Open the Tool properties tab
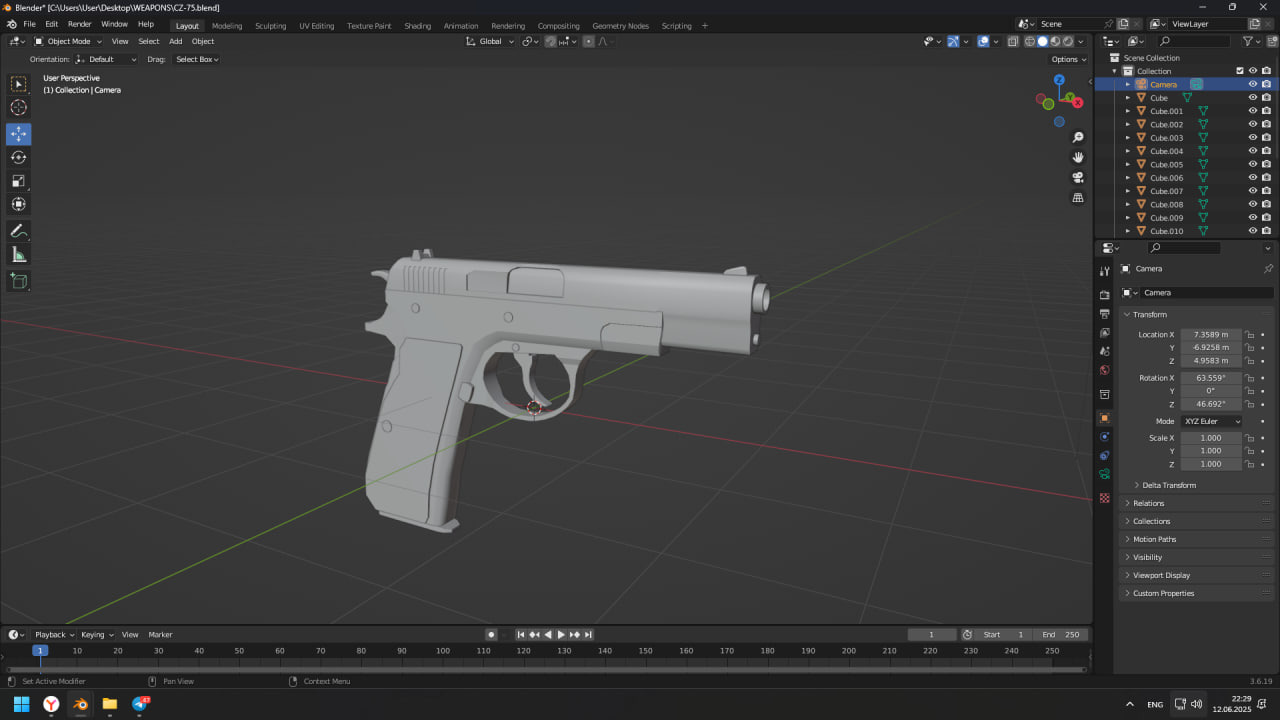Image resolution: width=1280 pixels, height=720 pixels. 1104,271
